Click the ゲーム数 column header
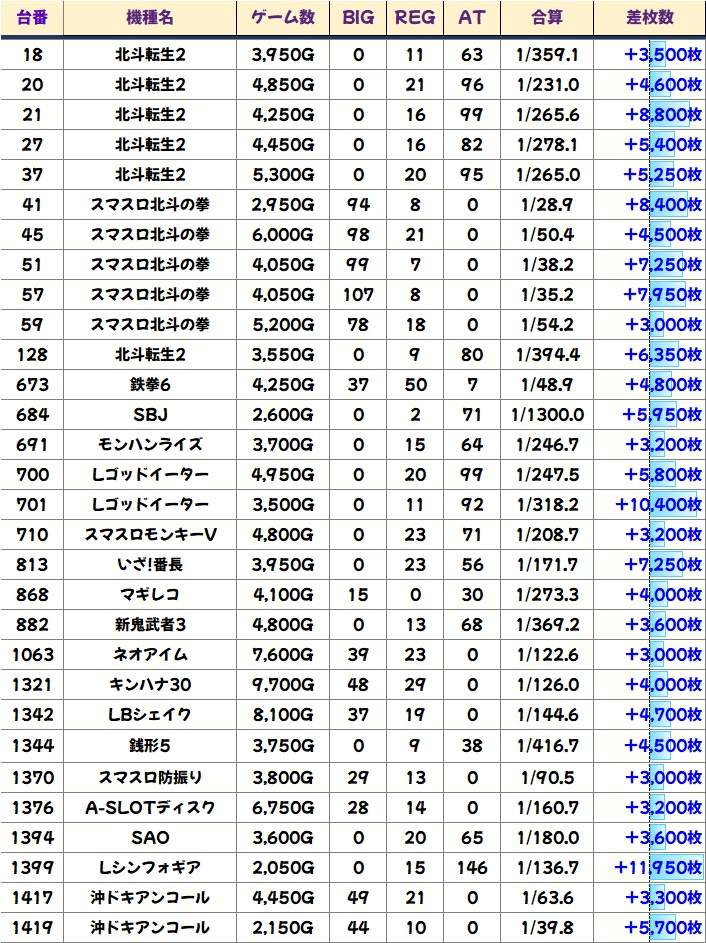 [x=282, y=18]
